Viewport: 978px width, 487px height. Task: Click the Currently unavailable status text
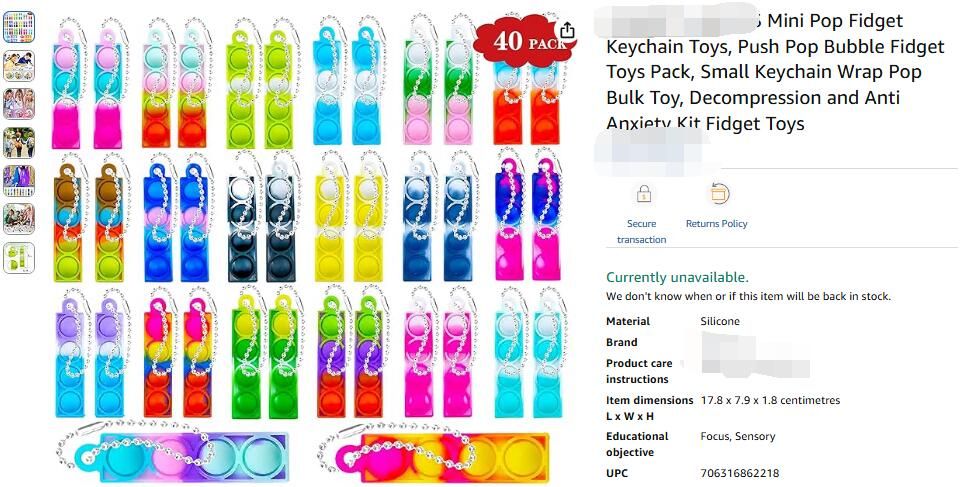pos(677,277)
